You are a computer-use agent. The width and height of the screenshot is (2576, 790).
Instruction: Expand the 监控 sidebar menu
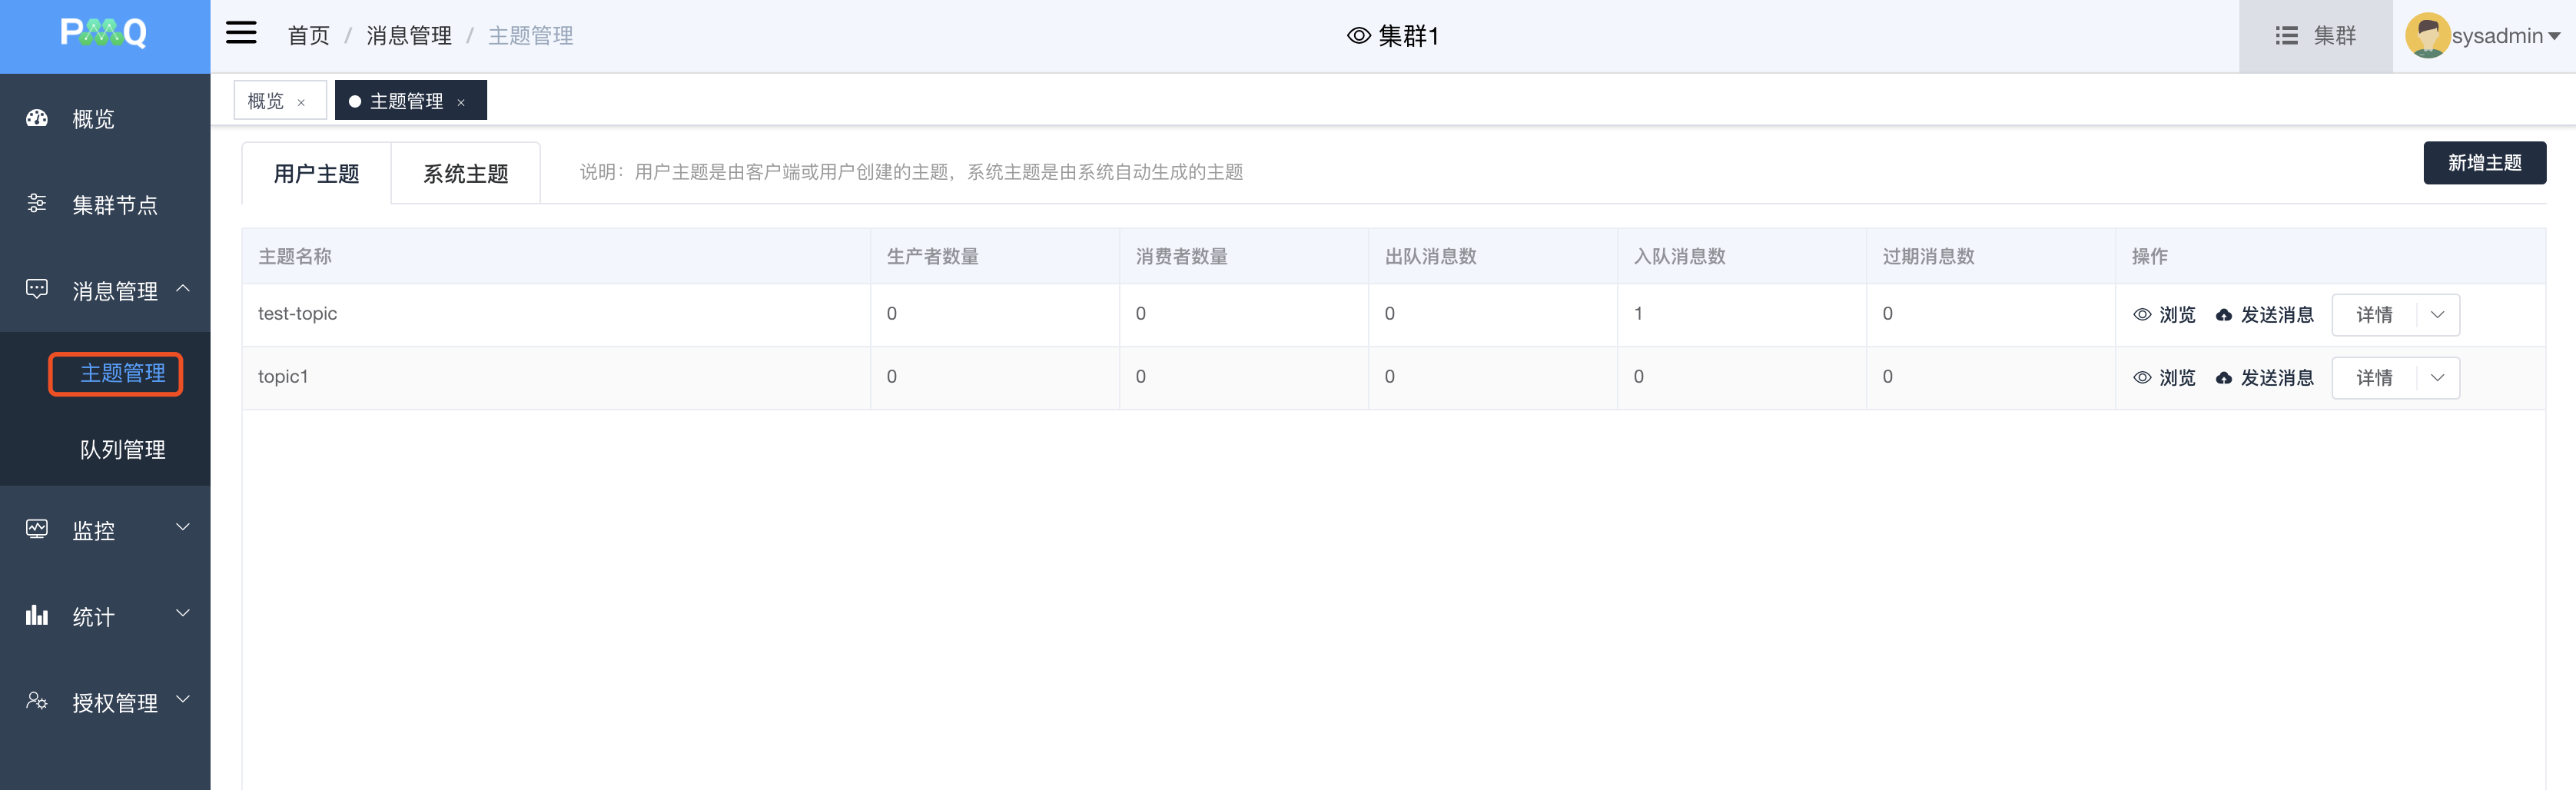click(x=183, y=528)
